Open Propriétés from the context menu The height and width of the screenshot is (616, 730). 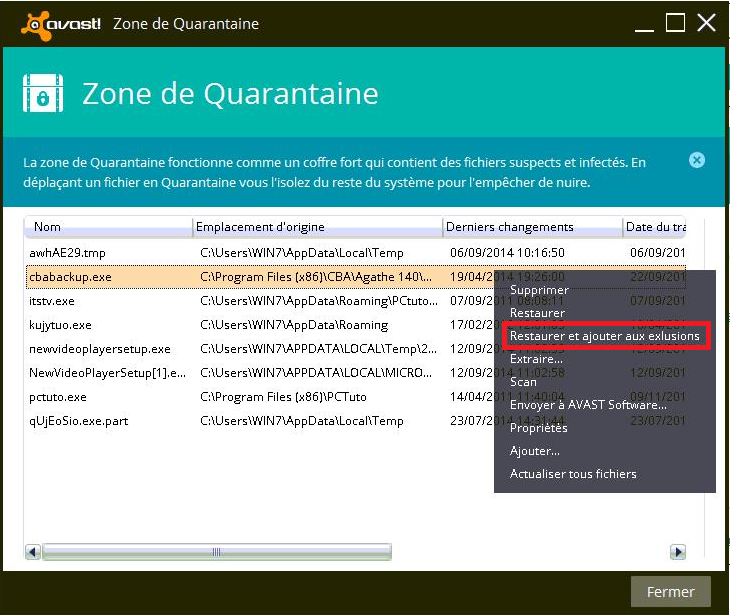coord(539,428)
